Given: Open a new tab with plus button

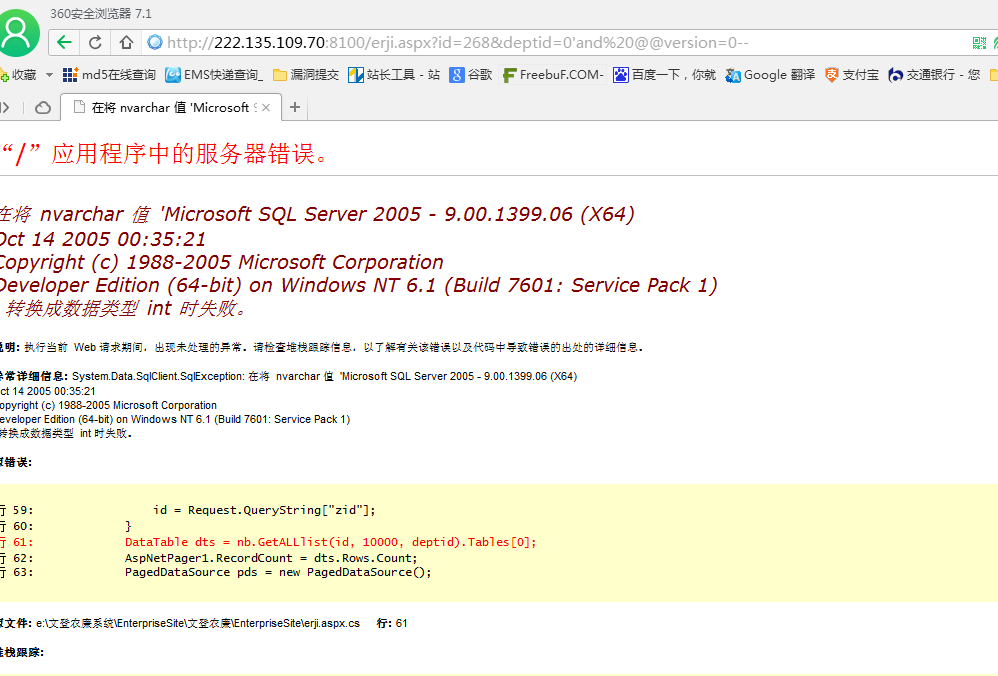Looking at the screenshot, I should 295,108.
